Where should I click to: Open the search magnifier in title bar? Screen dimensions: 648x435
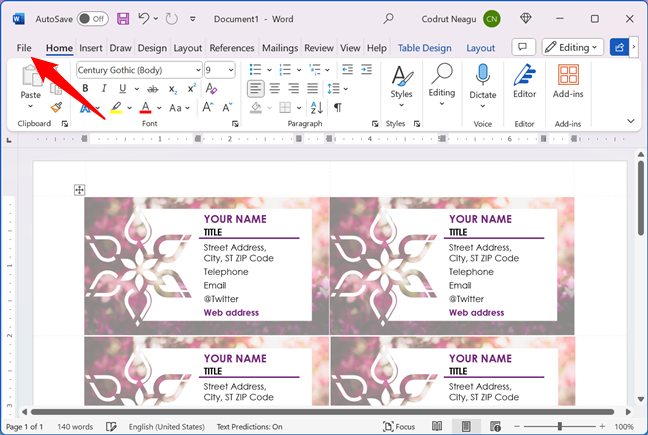388,19
